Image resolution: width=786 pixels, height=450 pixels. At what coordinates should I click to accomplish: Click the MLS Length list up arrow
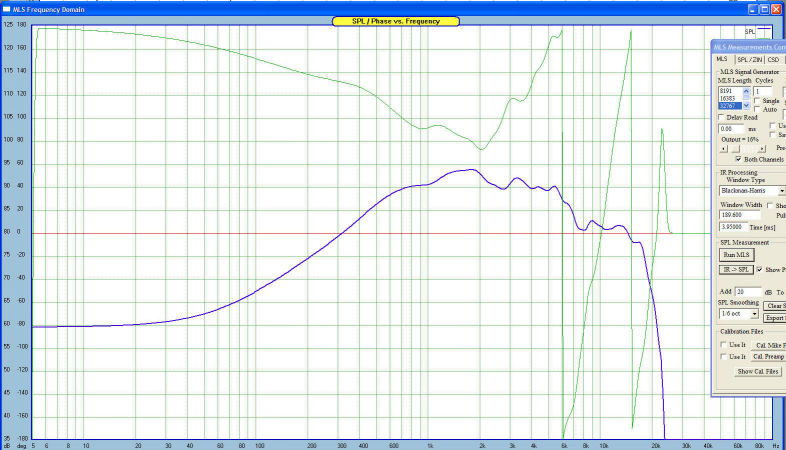(746, 91)
